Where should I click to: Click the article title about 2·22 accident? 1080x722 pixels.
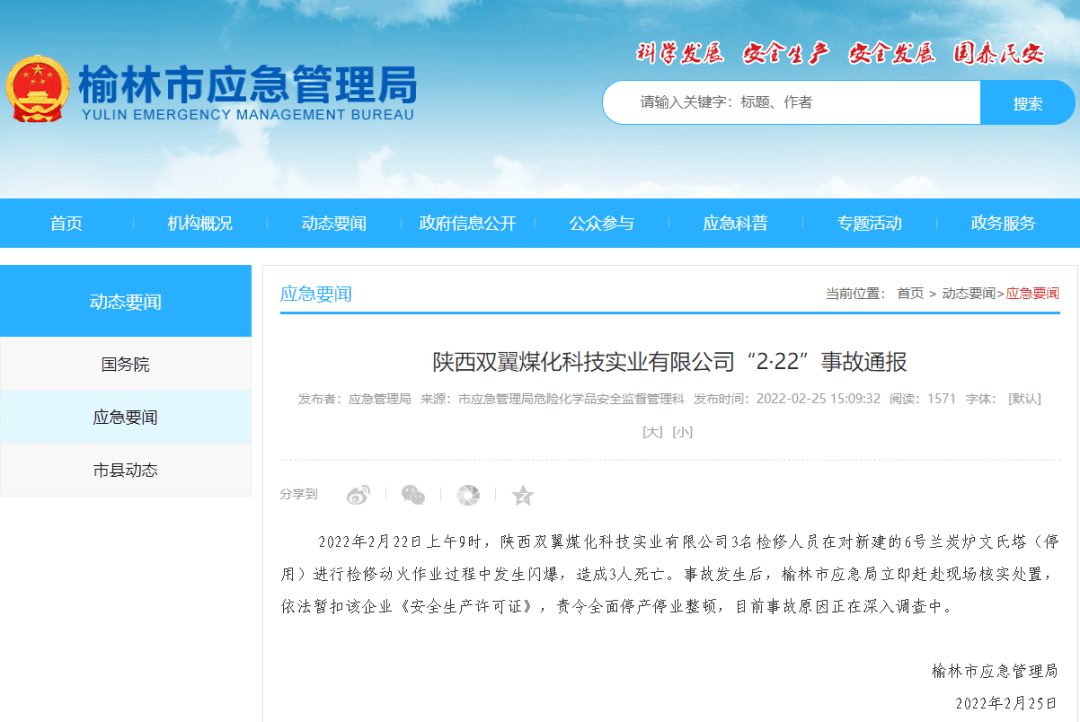(669, 362)
